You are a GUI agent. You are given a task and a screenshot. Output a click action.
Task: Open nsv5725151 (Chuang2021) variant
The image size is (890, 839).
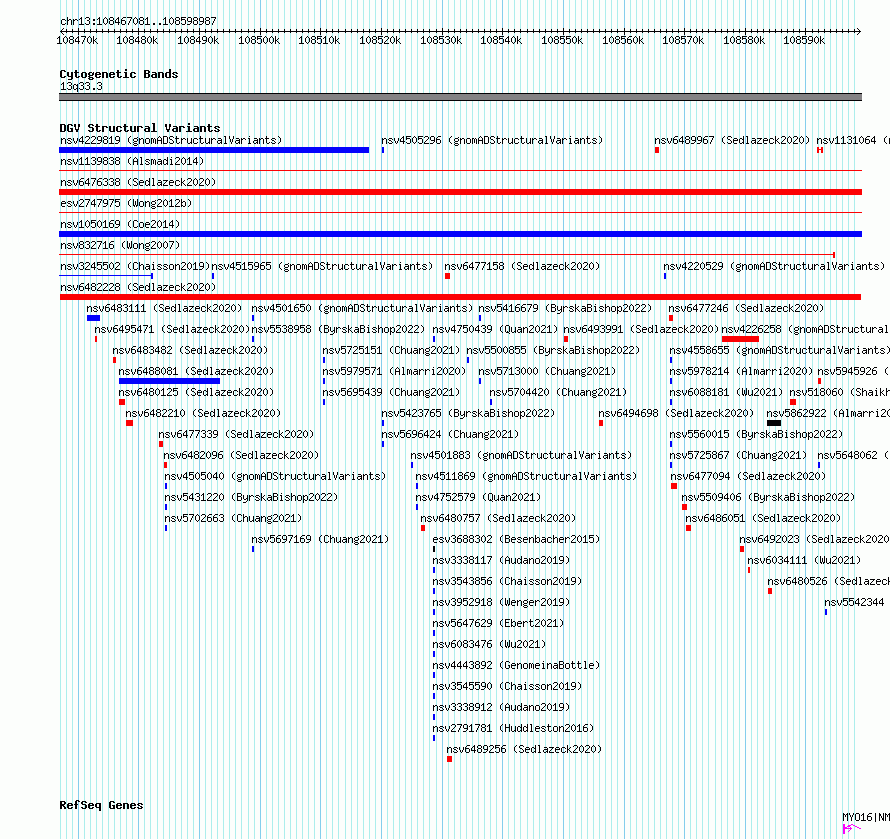click(x=391, y=350)
